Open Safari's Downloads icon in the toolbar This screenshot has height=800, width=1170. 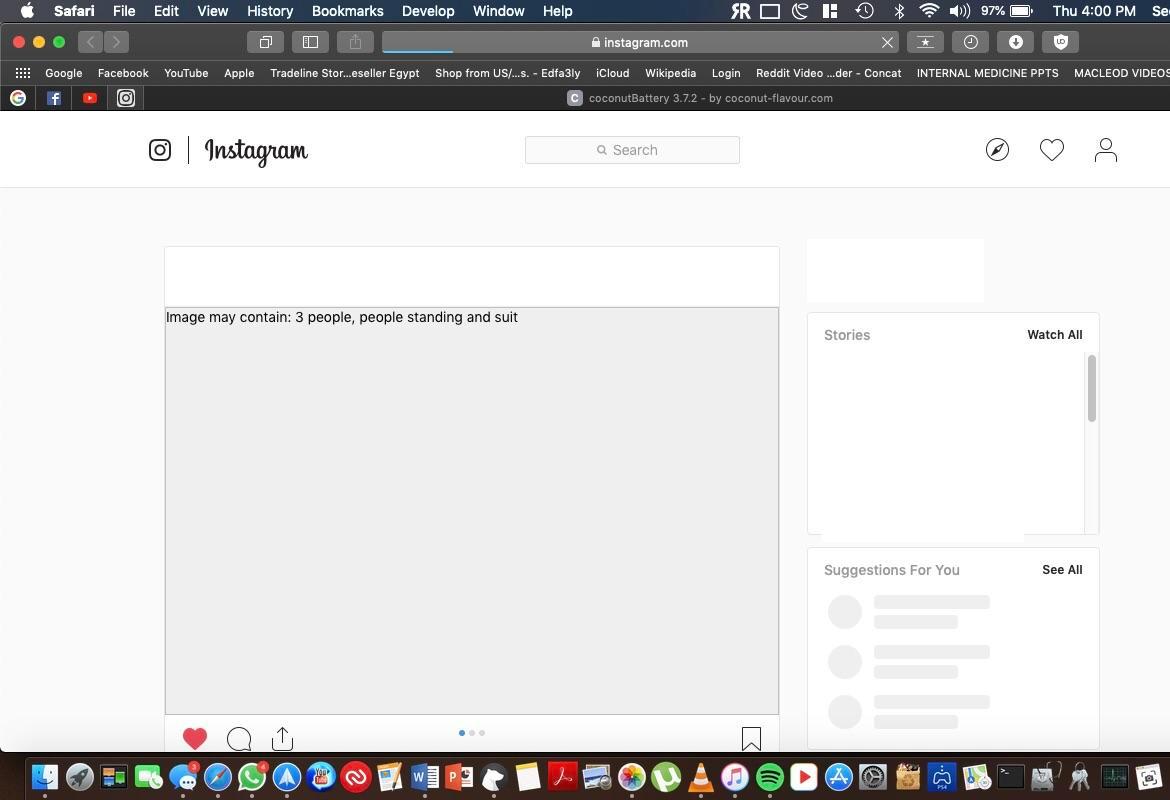(x=1015, y=41)
